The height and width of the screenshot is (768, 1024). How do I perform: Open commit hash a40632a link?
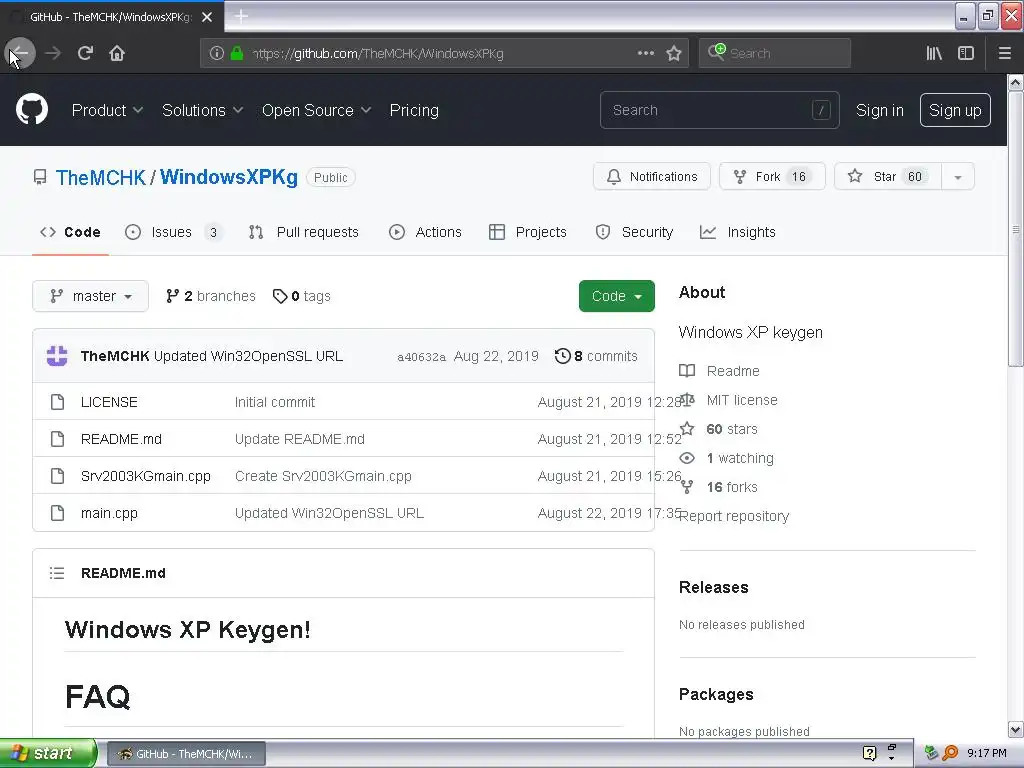click(x=421, y=357)
